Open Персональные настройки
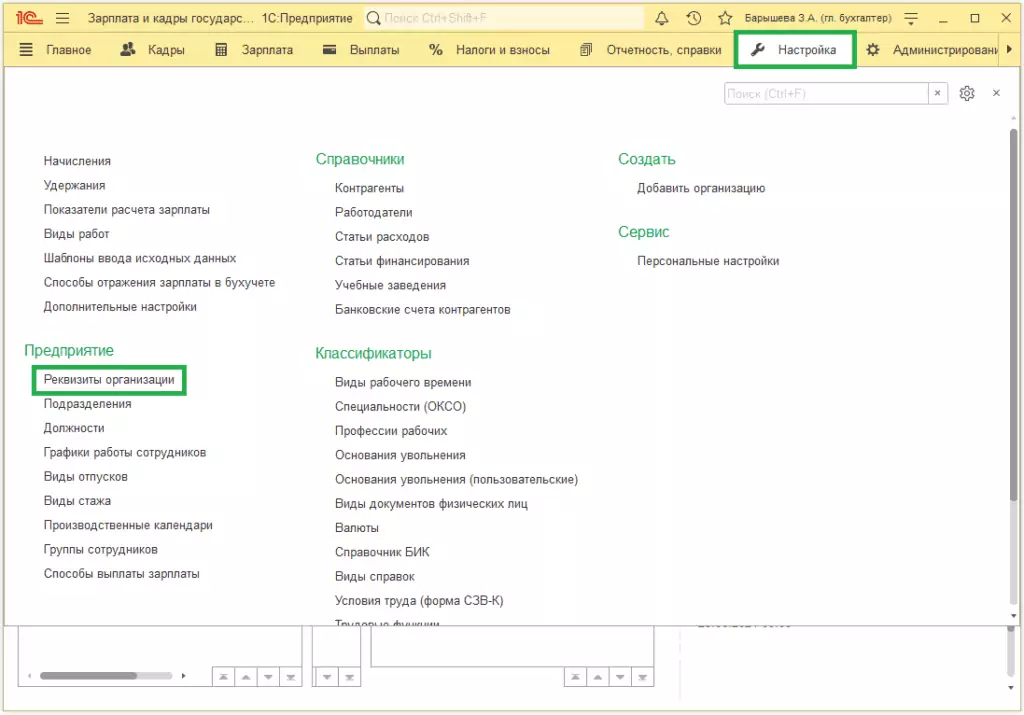The width and height of the screenshot is (1024, 715). [708, 261]
